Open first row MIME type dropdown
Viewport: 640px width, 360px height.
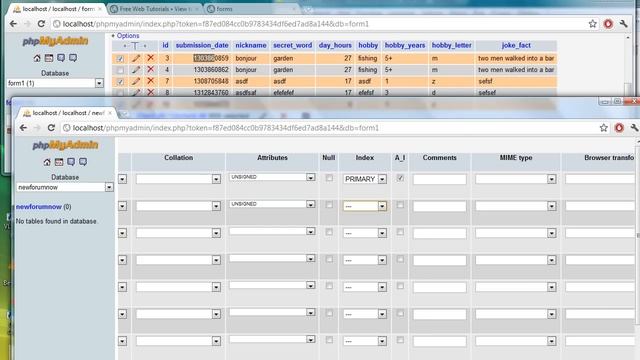516,179
